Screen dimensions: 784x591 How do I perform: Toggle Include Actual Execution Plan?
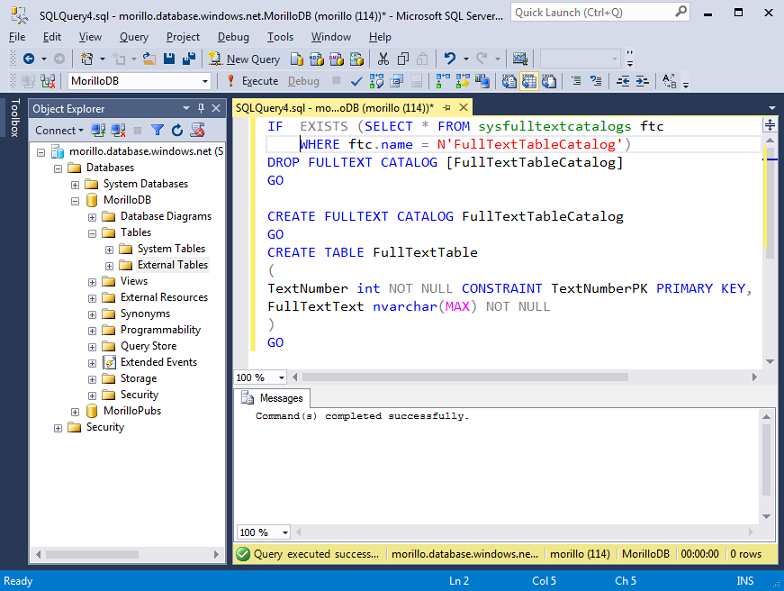(x=443, y=81)
